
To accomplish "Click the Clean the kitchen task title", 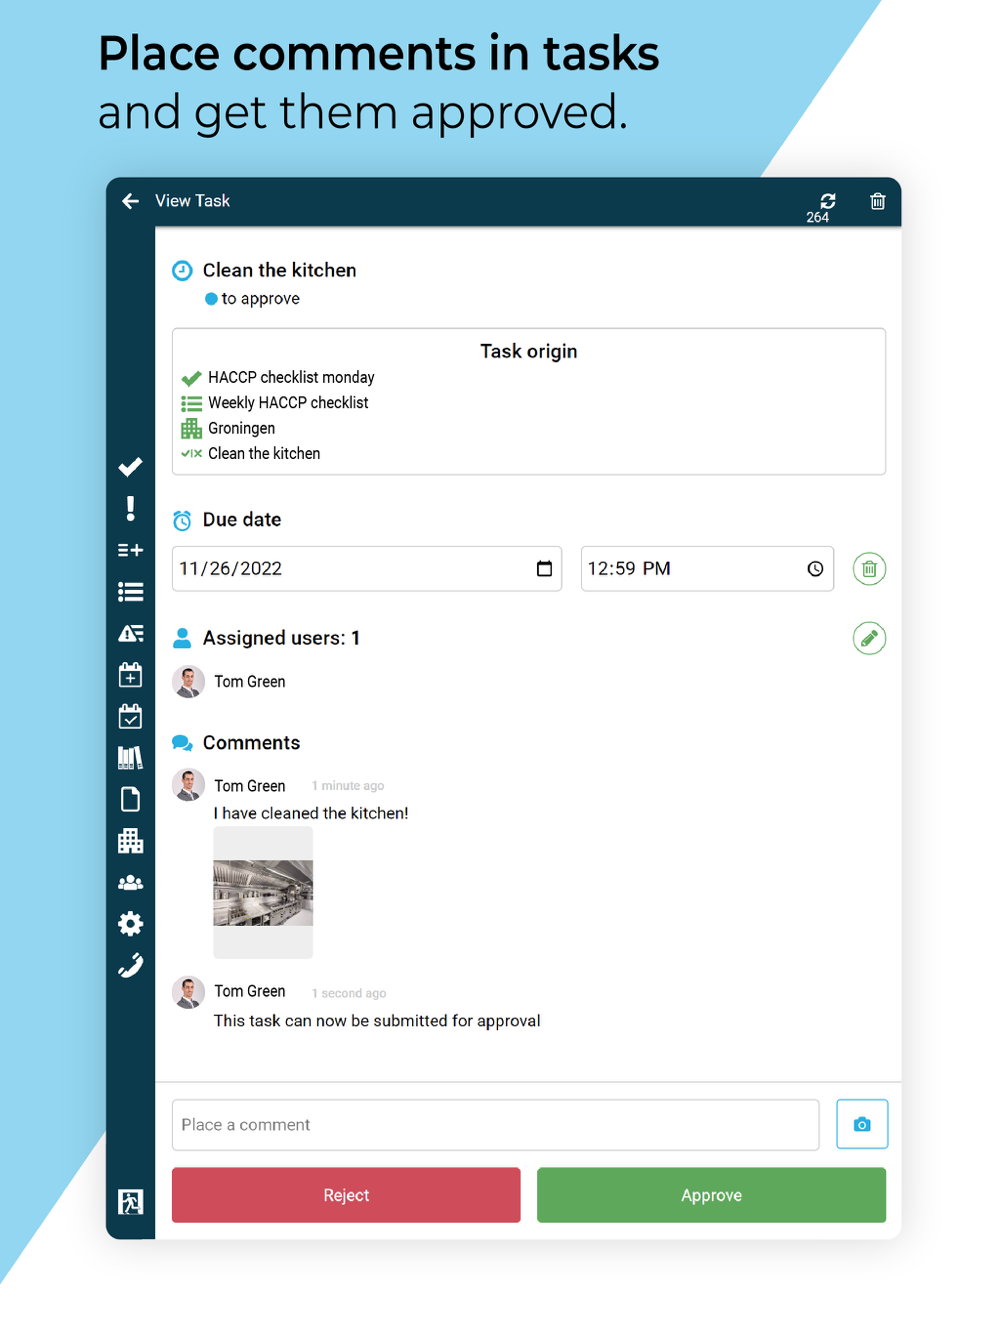I will point(279,270).
